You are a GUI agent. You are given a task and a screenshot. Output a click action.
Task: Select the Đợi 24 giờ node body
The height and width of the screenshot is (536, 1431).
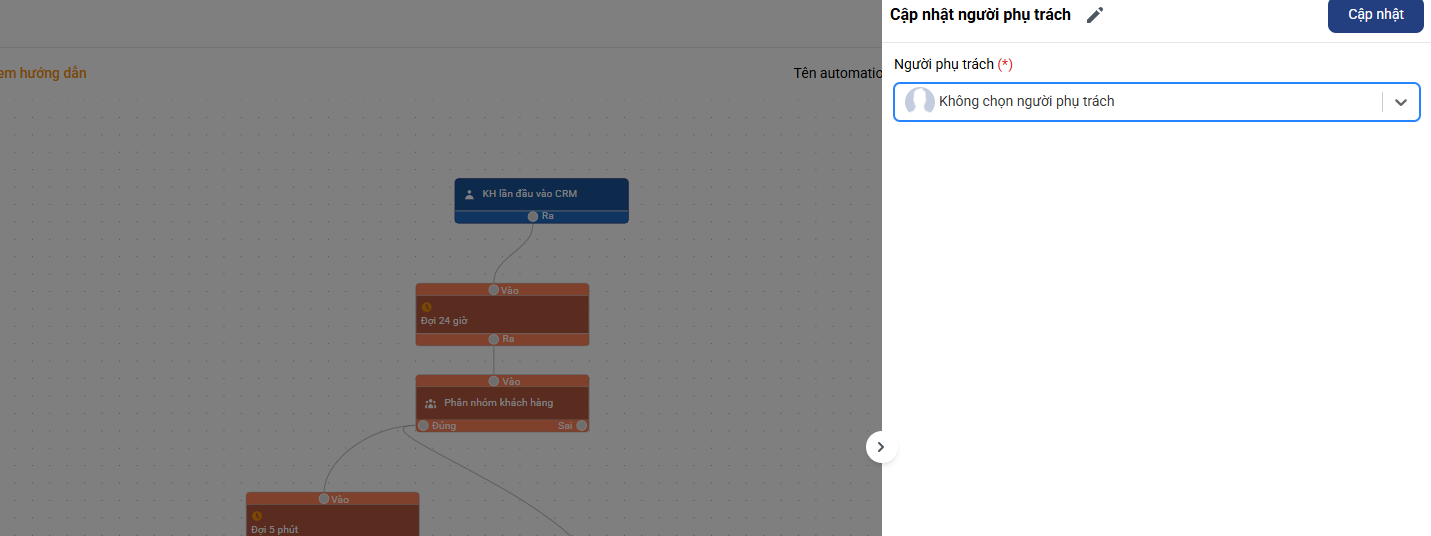point(502,316)
